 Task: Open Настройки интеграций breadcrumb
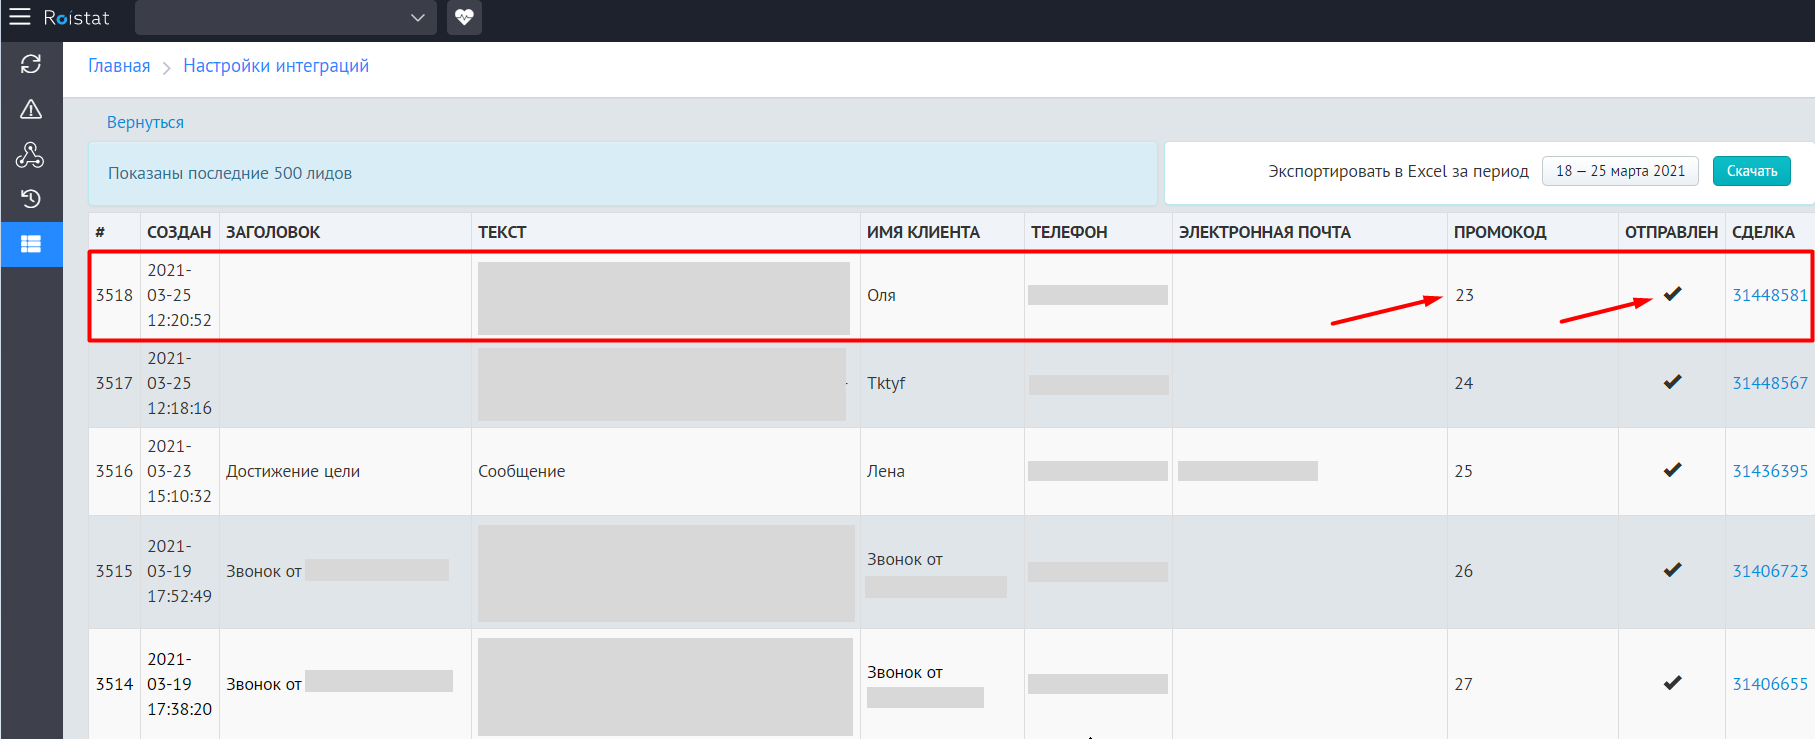tap(276, 66)
